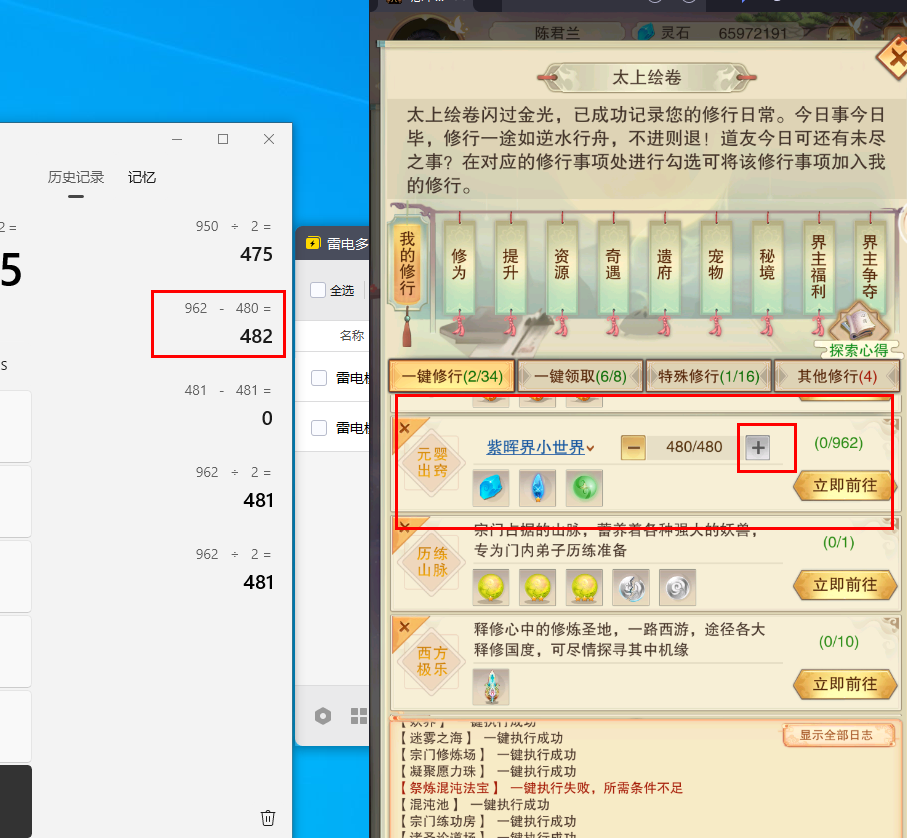Select the 962 - 480 = 482 history entry
907x838 pixels.
[227, 323]
